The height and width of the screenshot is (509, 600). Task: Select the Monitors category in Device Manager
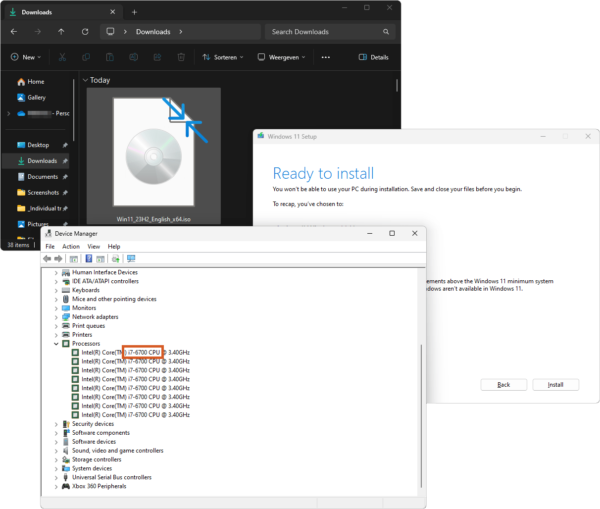tap(84, 308)
